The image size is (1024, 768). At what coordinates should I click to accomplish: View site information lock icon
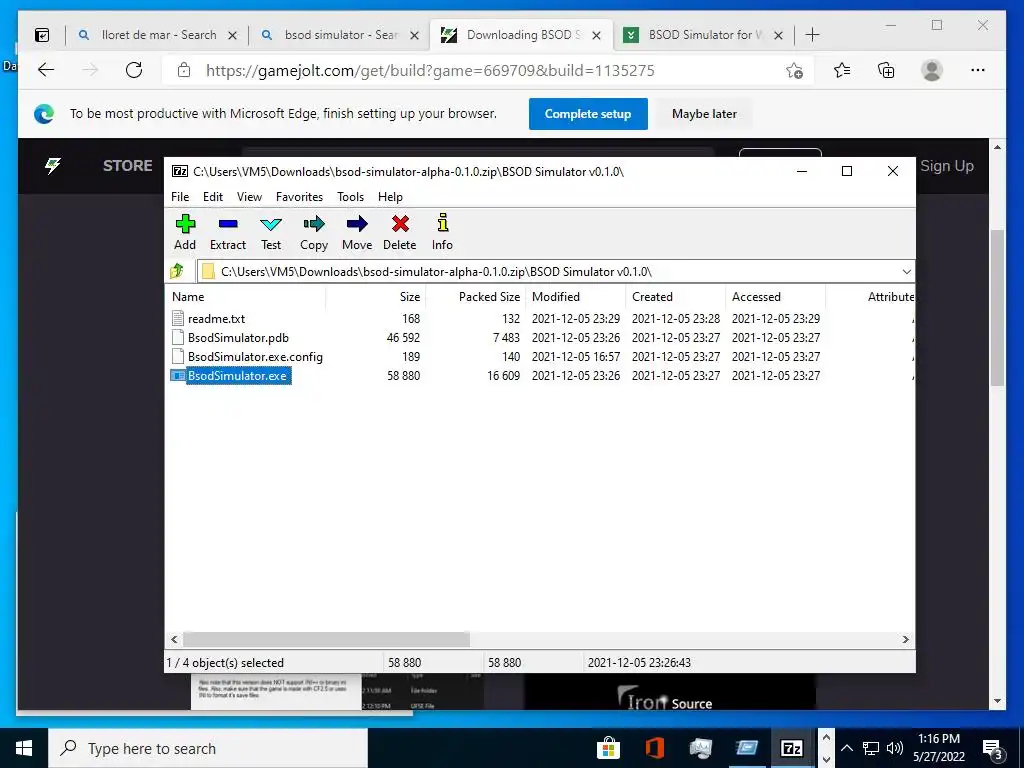coord(184,70)
